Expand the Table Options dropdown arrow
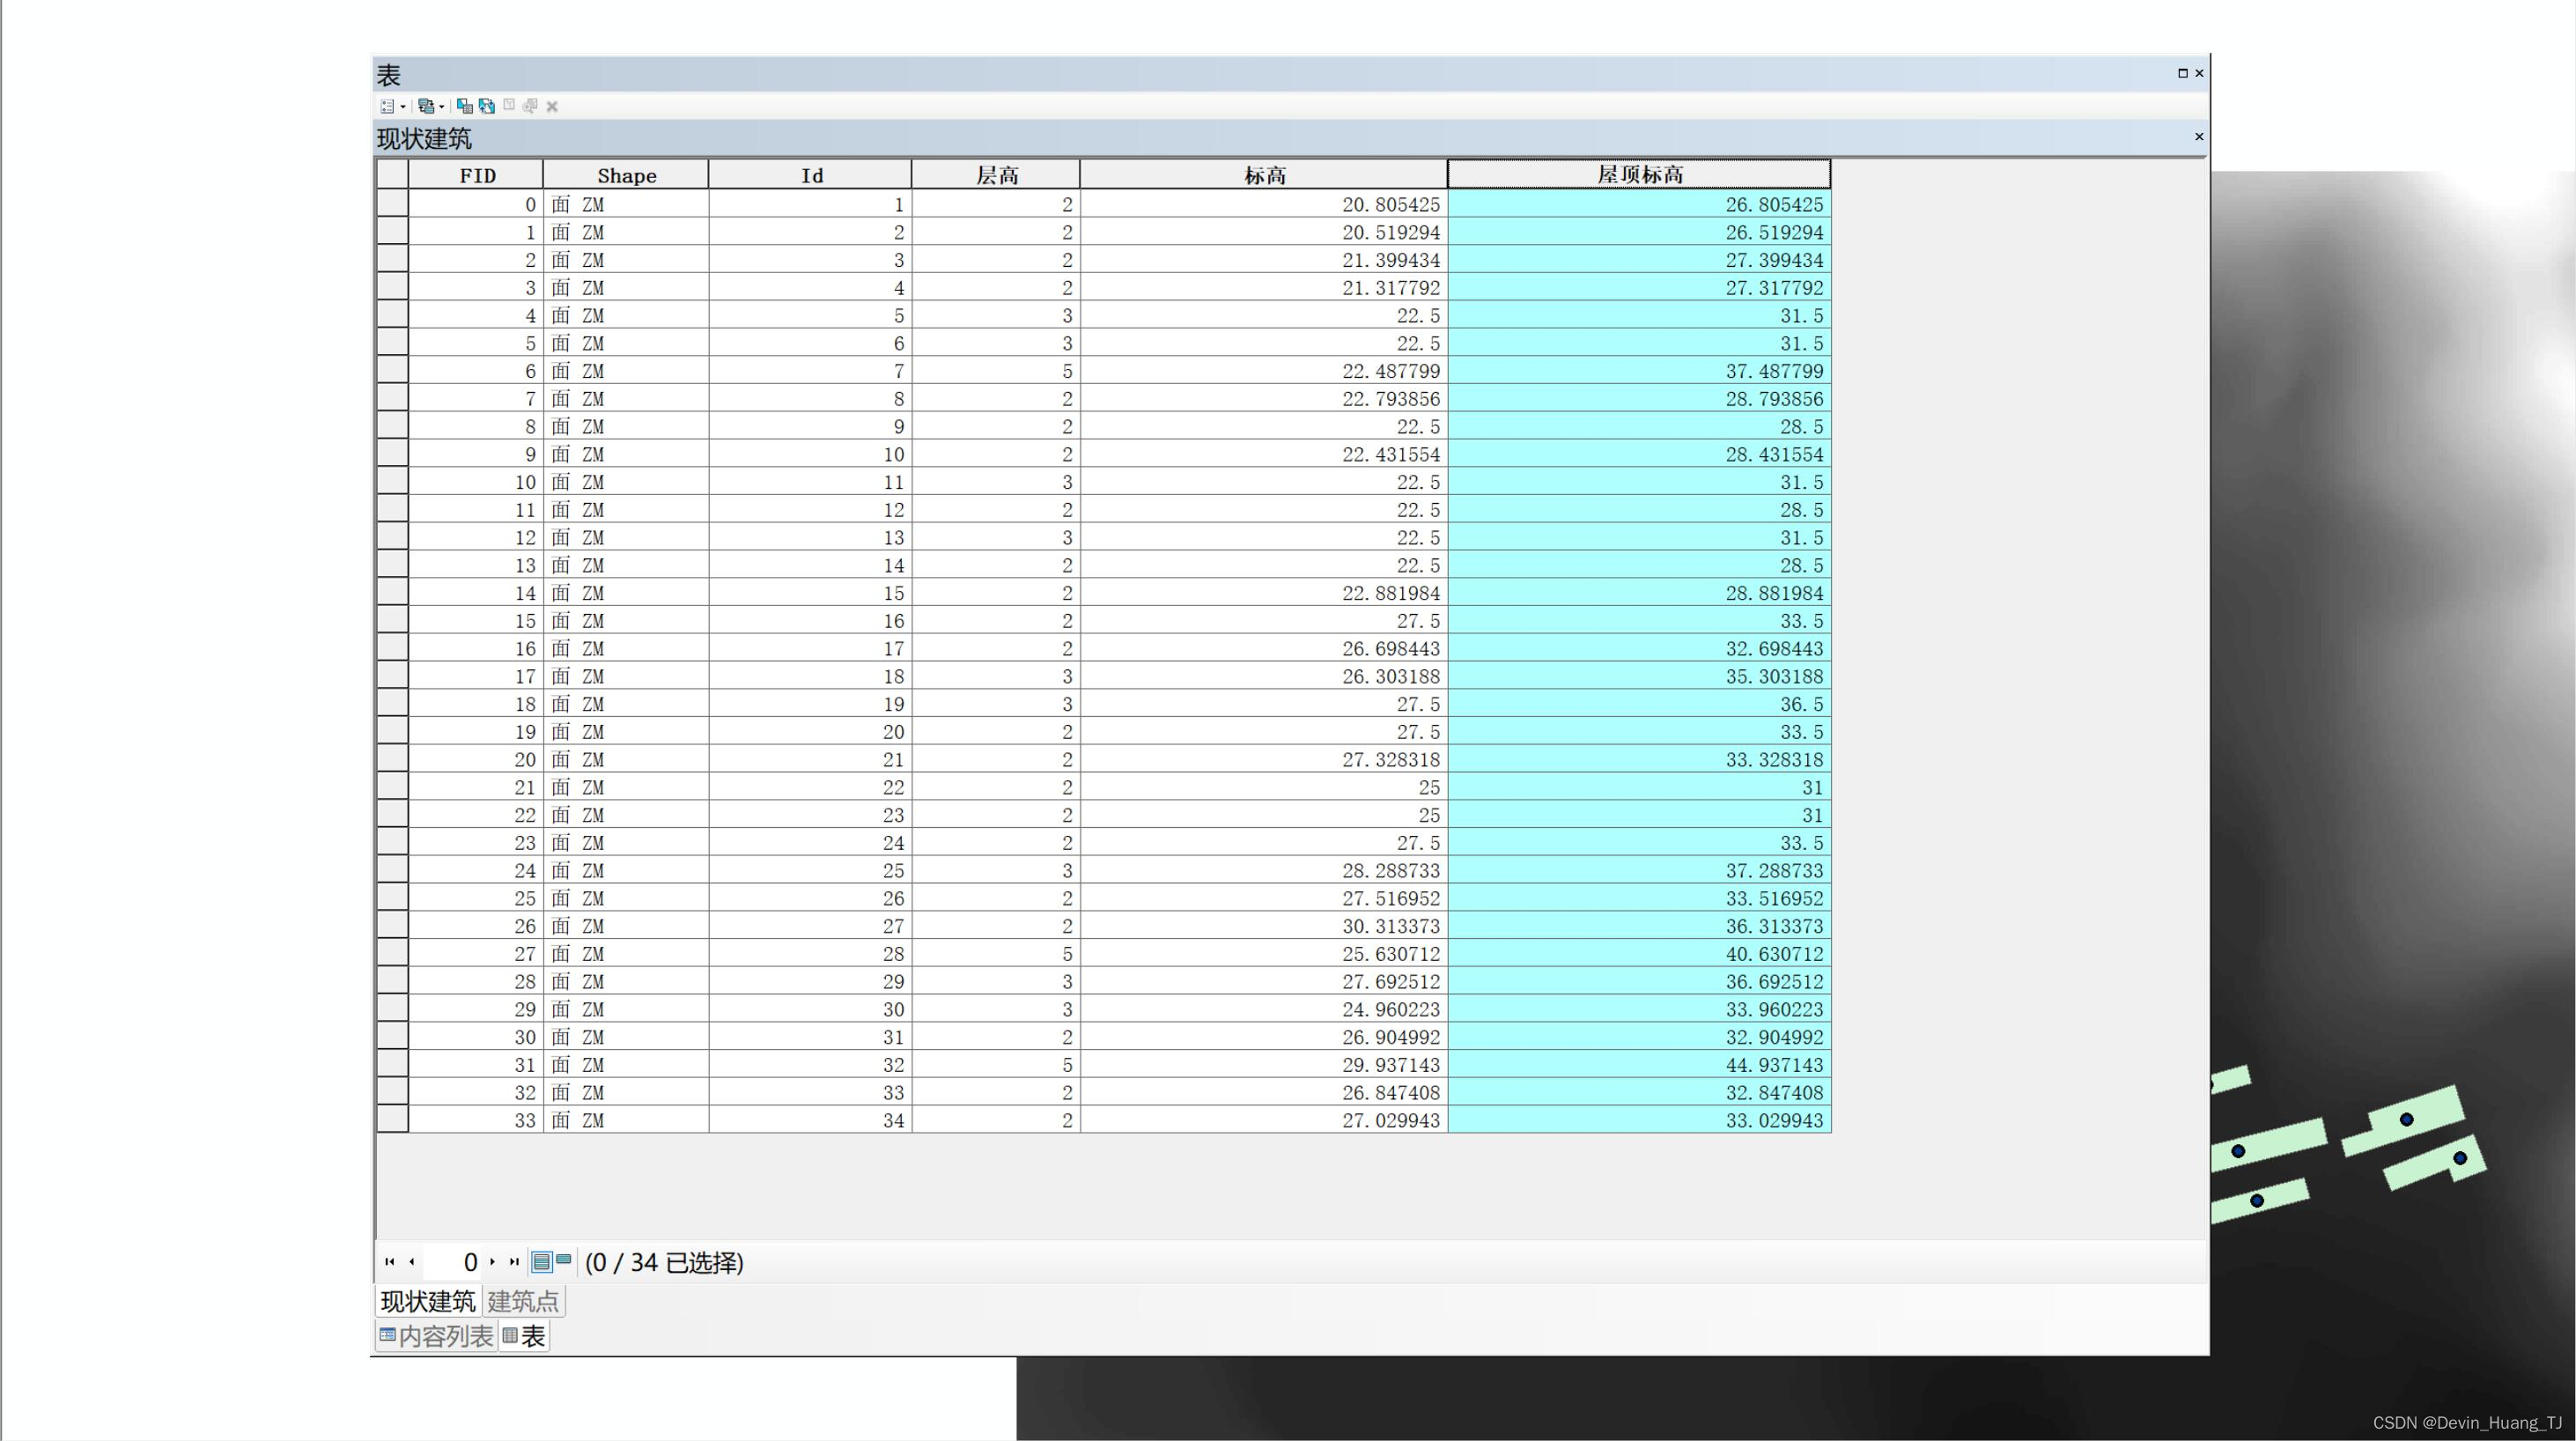2576x1441 pixels. click(403, 107)
